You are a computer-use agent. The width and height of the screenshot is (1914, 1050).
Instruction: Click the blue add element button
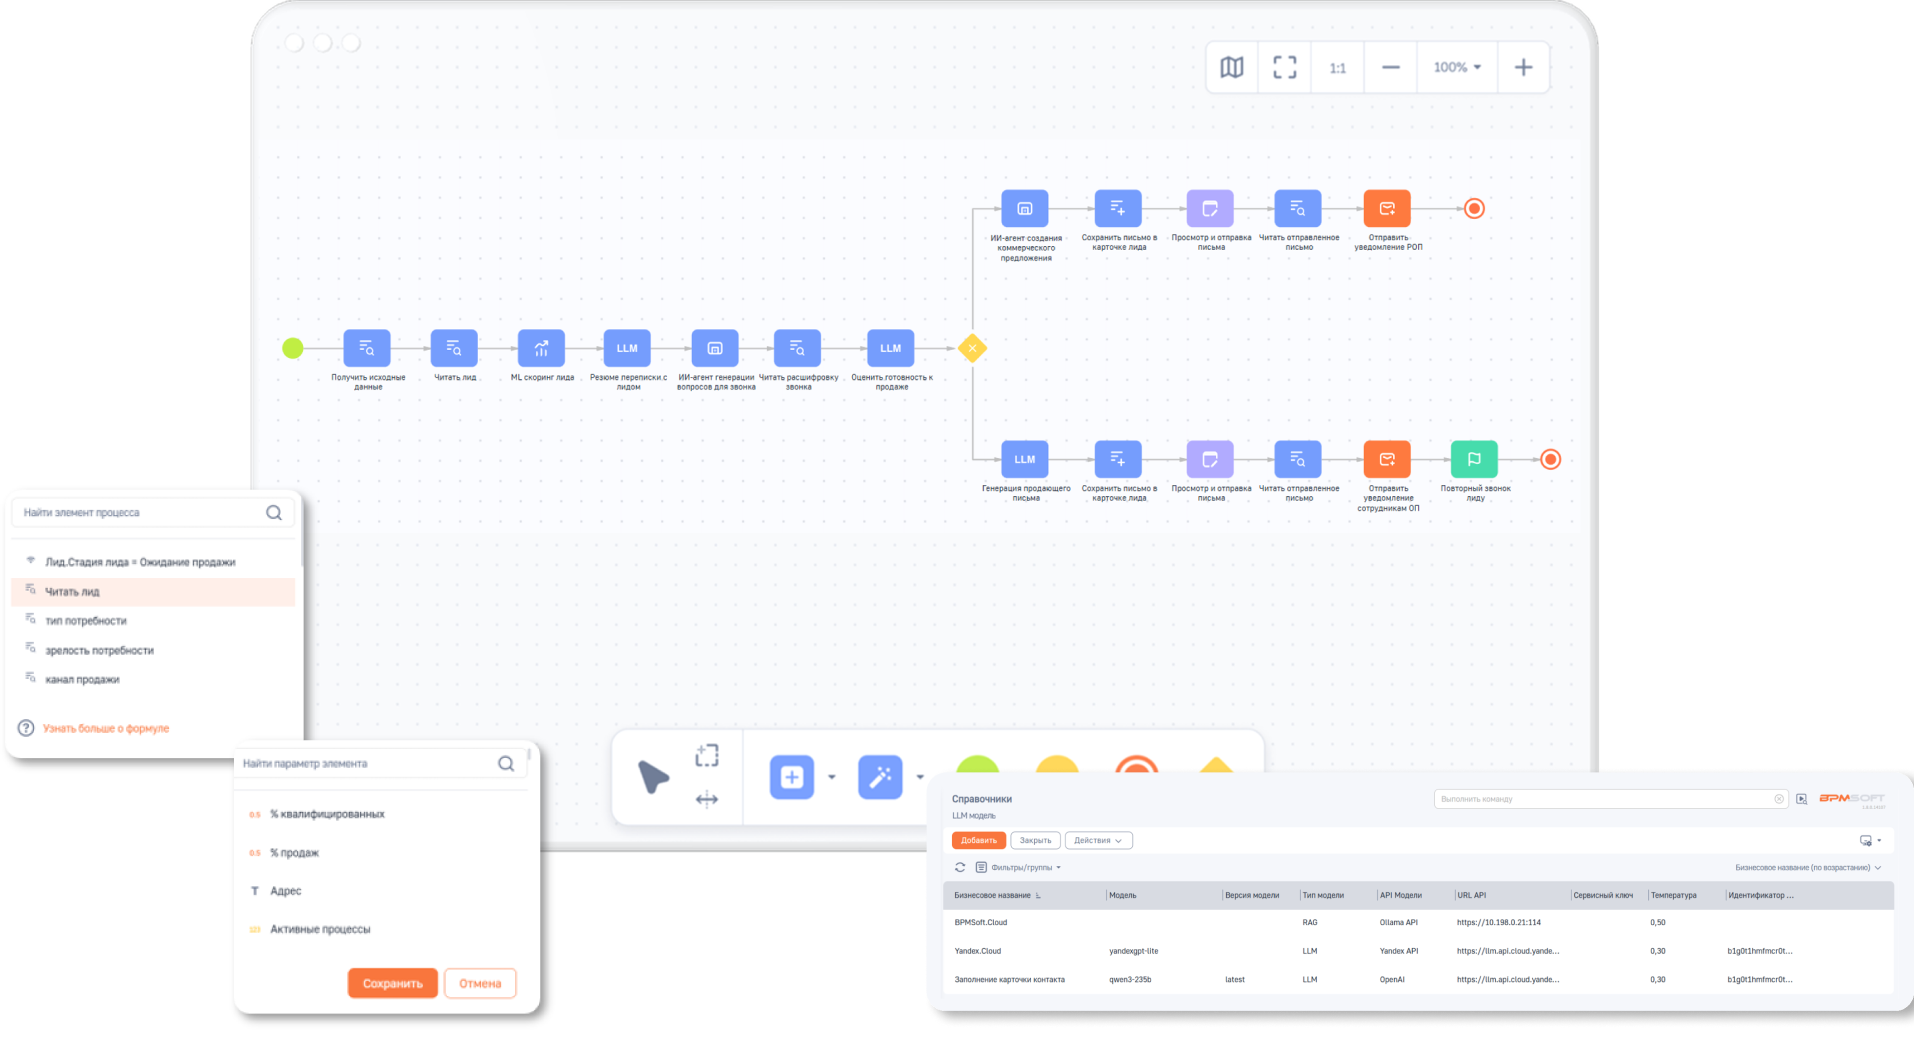(791, 777)
